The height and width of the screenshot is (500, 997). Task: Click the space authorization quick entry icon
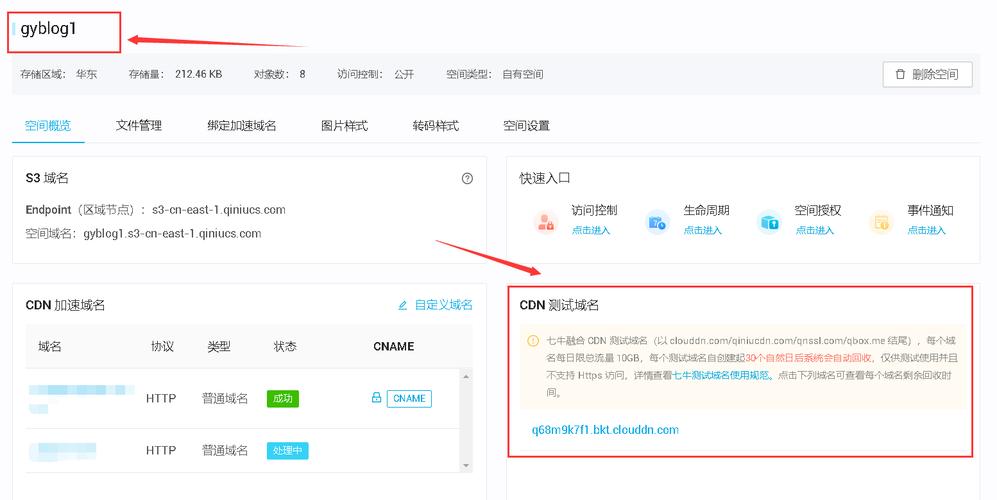point(769,223)
